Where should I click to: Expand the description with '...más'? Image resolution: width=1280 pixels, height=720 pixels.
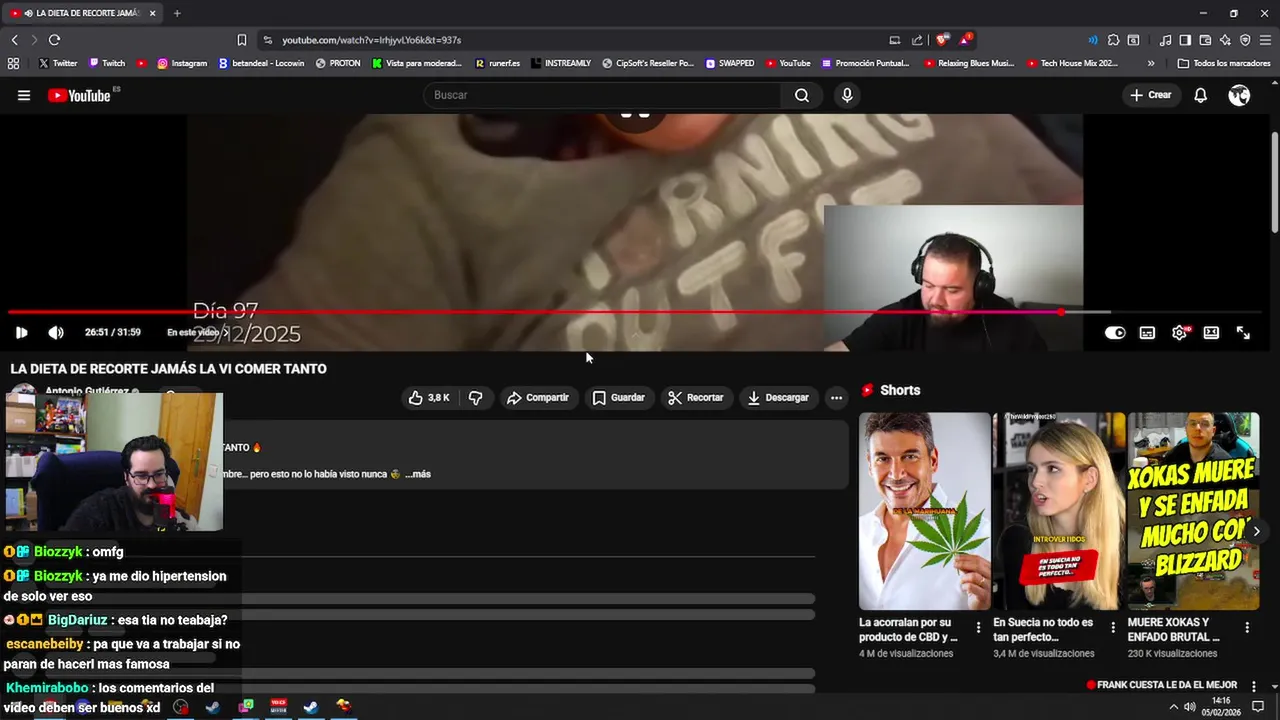(418, 474)
